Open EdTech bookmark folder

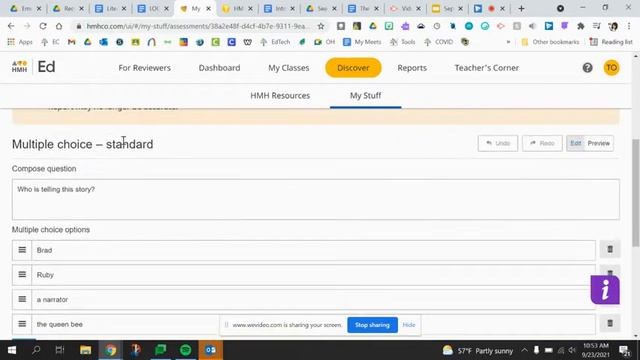[275, 42]
